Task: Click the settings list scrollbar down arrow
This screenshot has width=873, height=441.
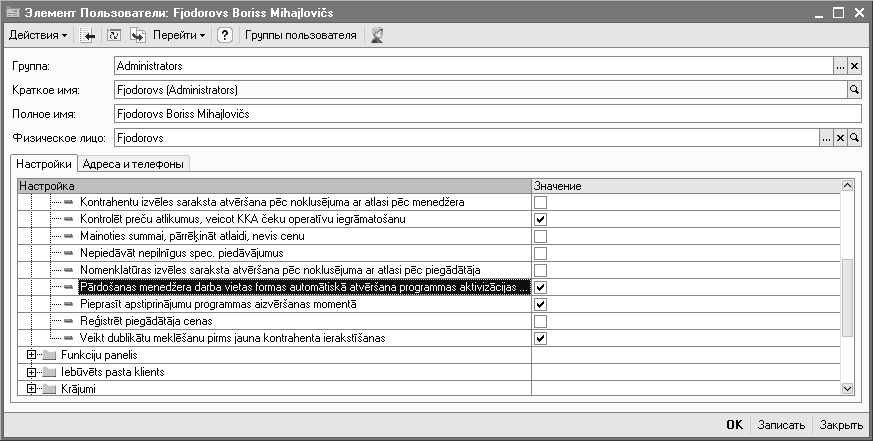Action: tap(848, 388)
